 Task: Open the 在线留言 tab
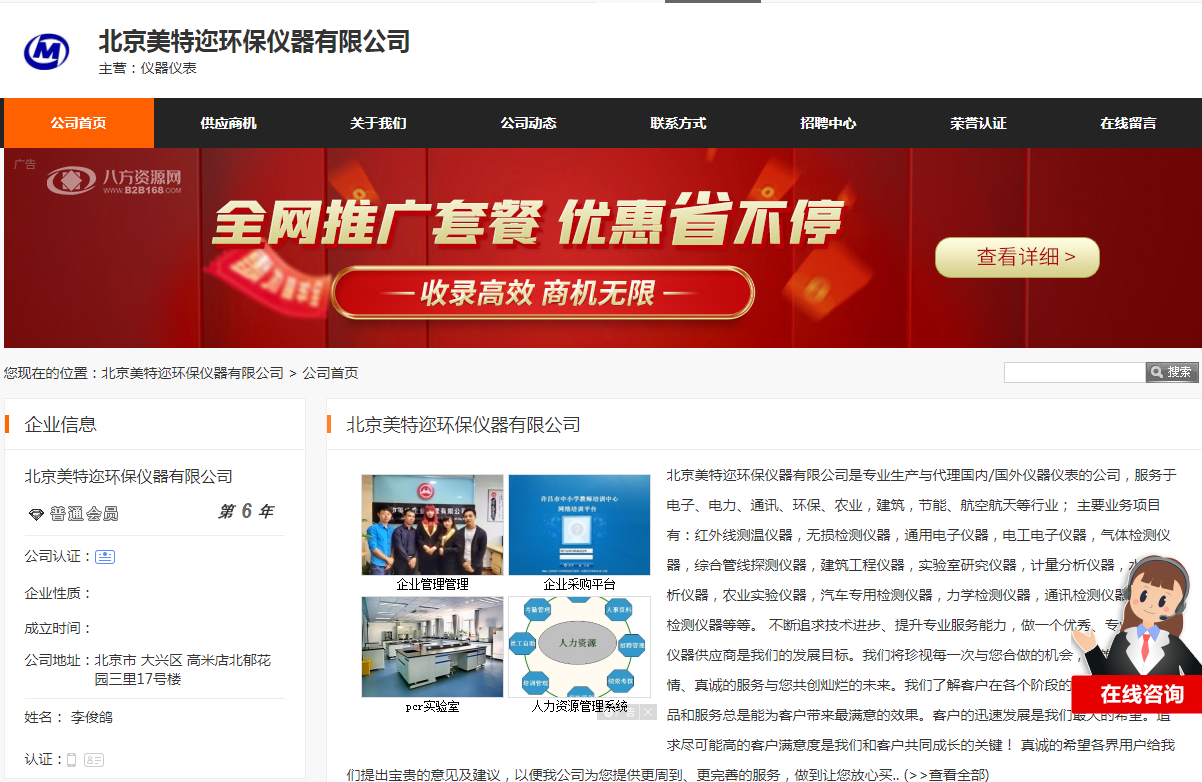pyautogui.click(x=1128, y=123)
